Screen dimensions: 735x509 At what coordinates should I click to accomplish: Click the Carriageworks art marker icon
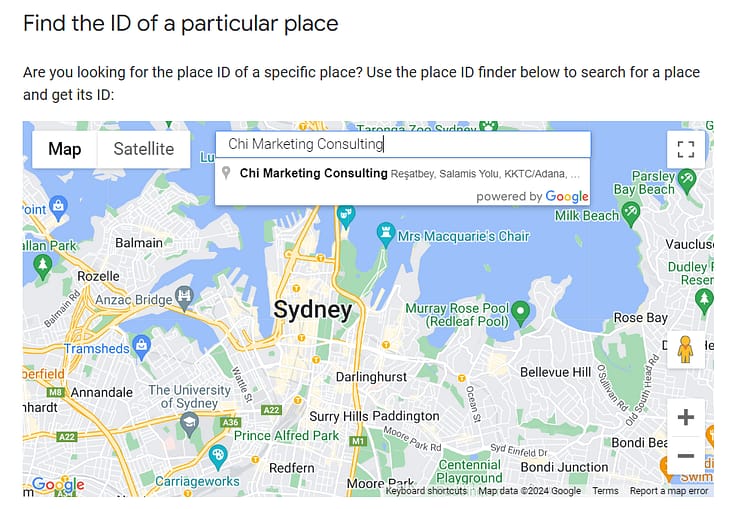point(218,457)
